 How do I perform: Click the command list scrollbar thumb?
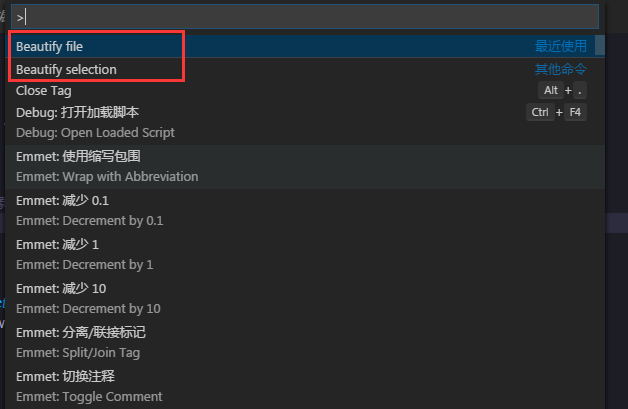pos(600,46)
